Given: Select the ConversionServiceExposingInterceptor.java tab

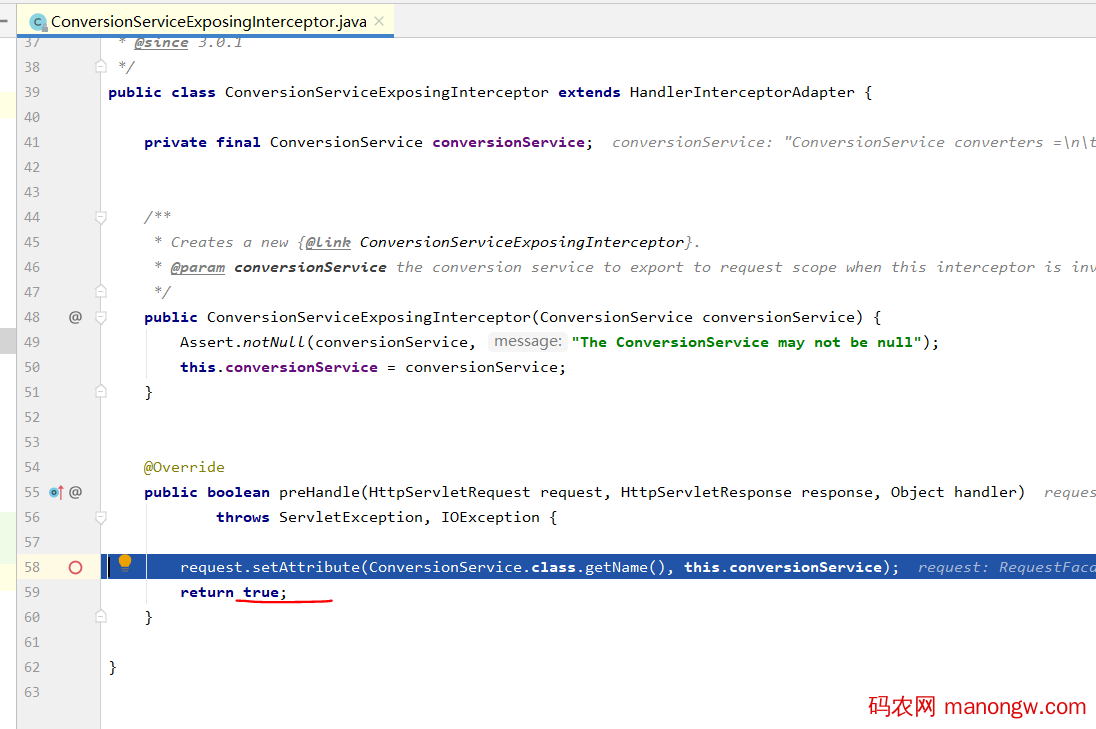Looking at the screenshot, I should (208, 21).
